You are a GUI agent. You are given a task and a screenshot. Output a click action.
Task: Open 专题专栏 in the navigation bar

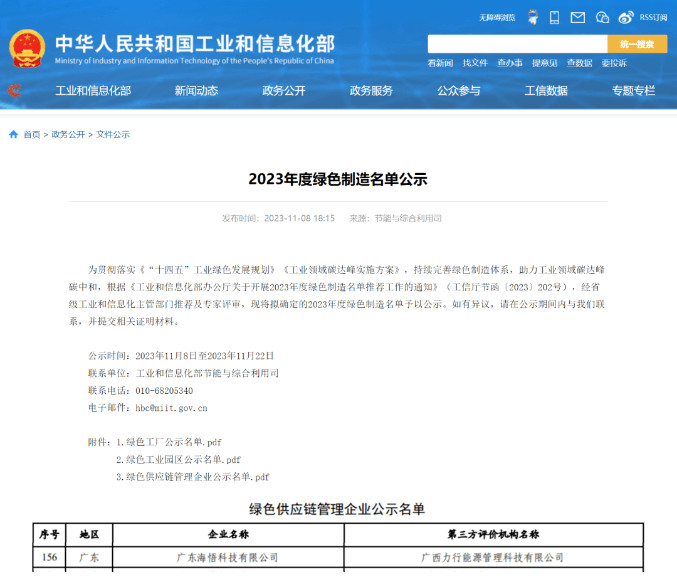[633, 91]
